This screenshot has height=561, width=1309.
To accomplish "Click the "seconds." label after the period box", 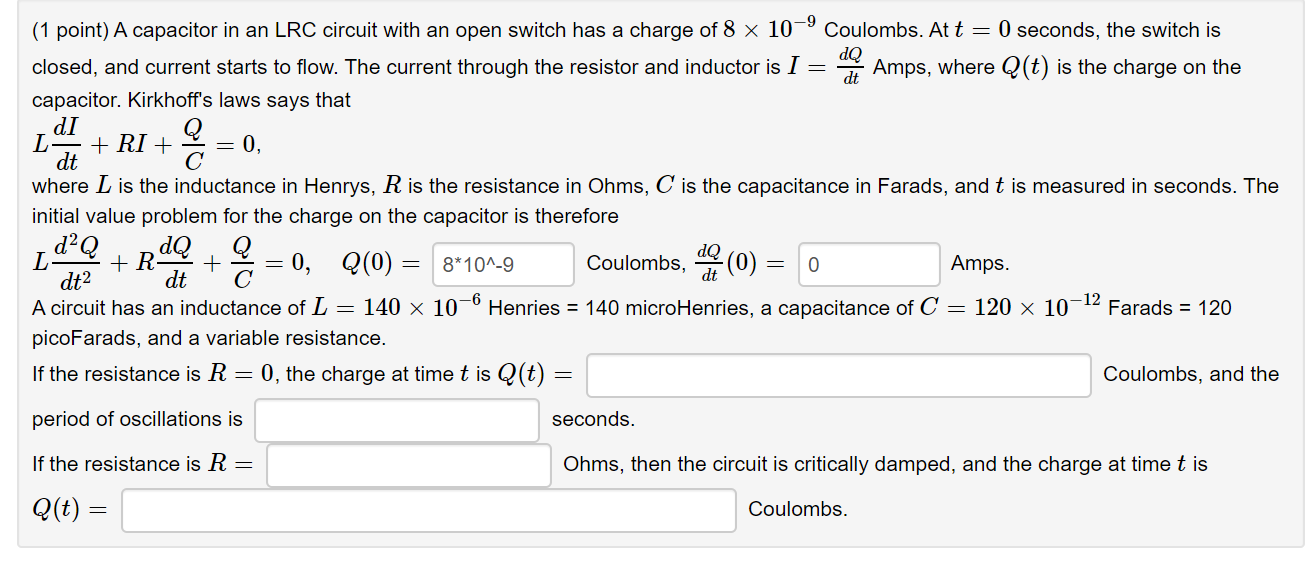I will coord(593,420).
